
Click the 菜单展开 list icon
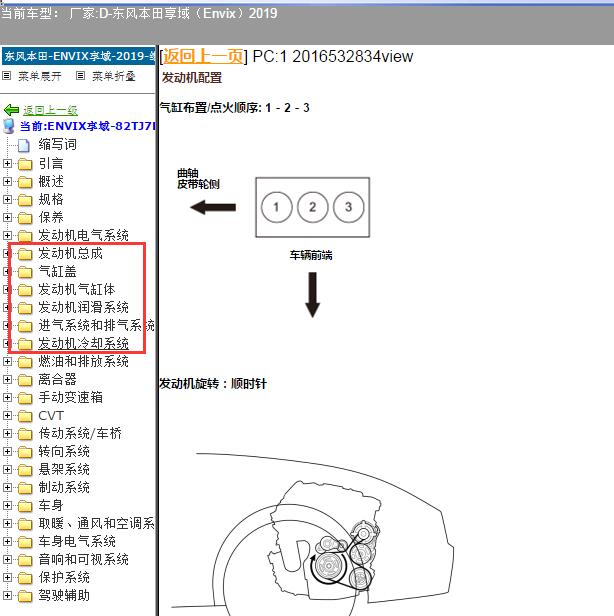(x=6, y=75)
